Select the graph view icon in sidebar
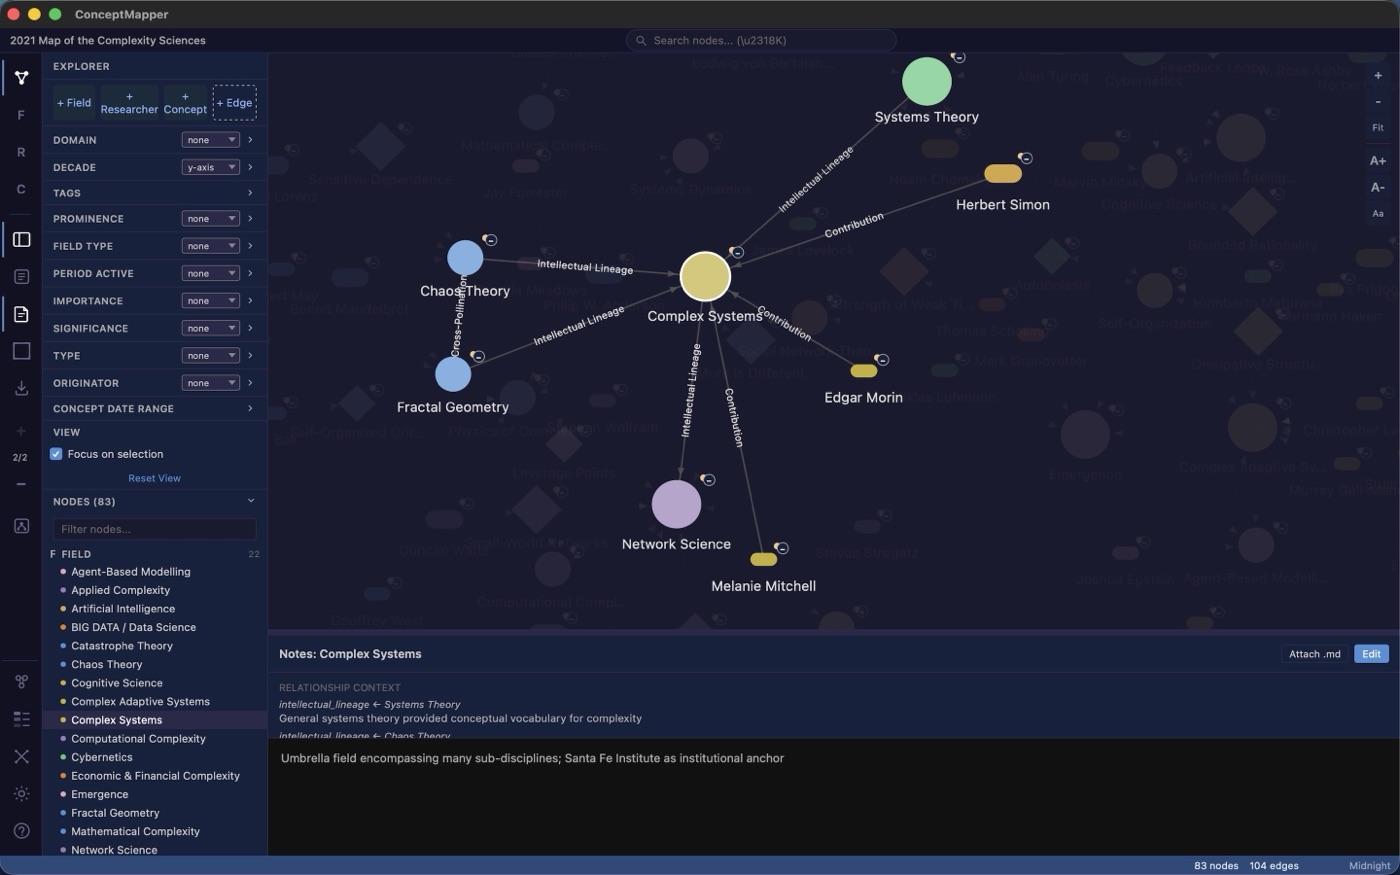The height and width of the screenshot is (875, 1400). click(21, 77)
